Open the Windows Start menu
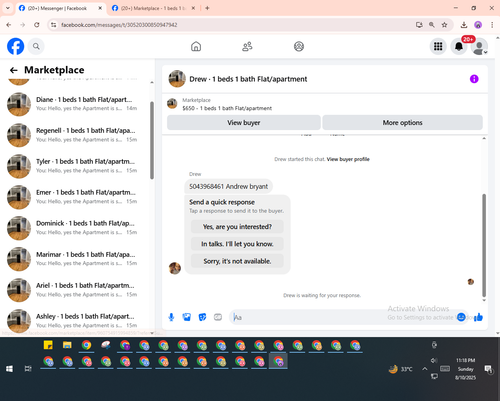This screenshot has width=500, height=401. pyautogui.click(x=9, y=369)
